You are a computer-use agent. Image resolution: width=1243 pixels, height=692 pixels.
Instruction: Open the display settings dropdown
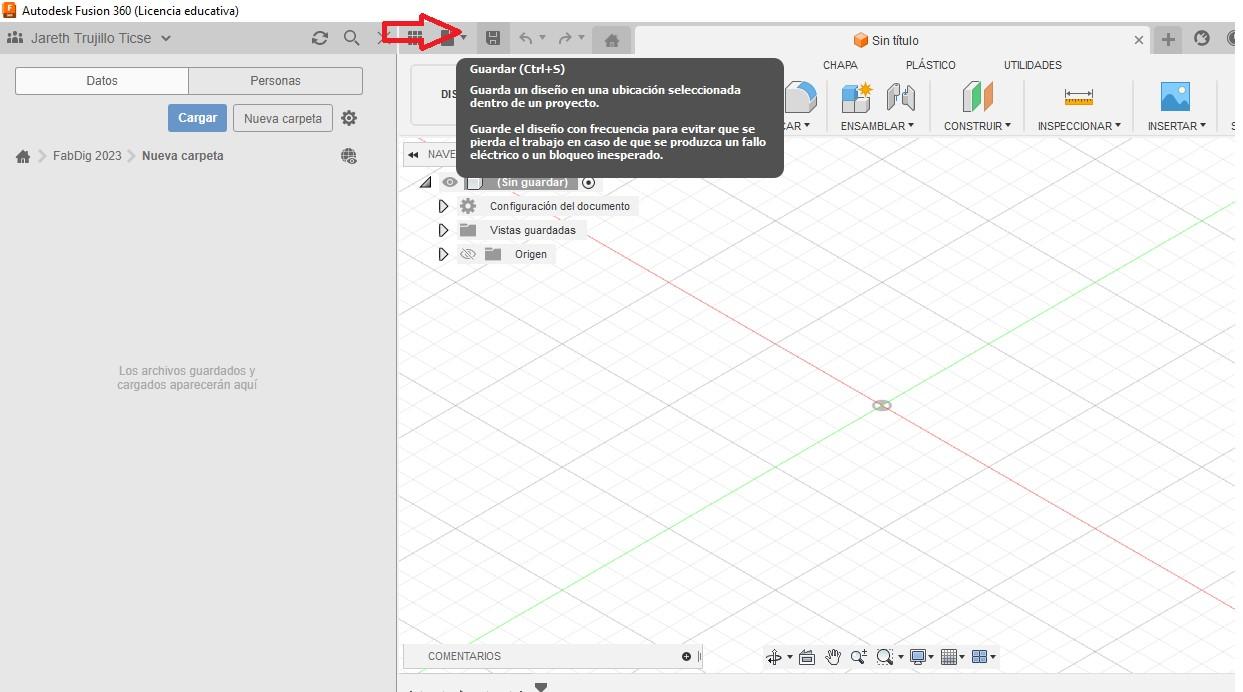[920, 657]
